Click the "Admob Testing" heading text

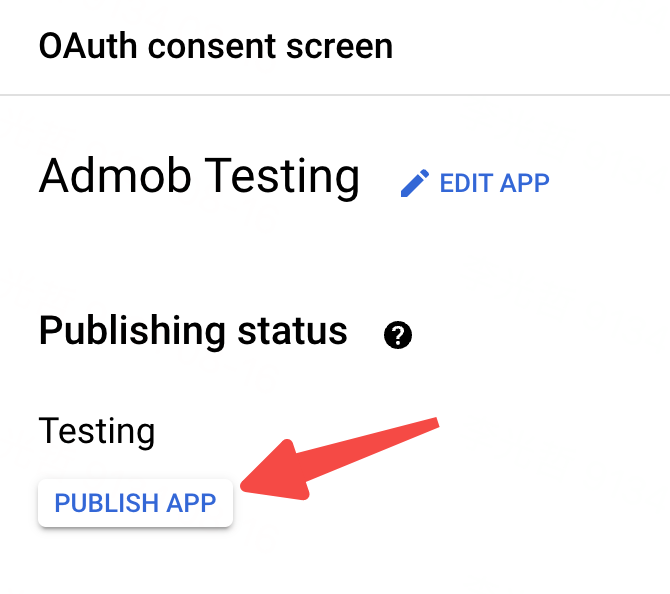pyautogui.click(x=199, y=177)
